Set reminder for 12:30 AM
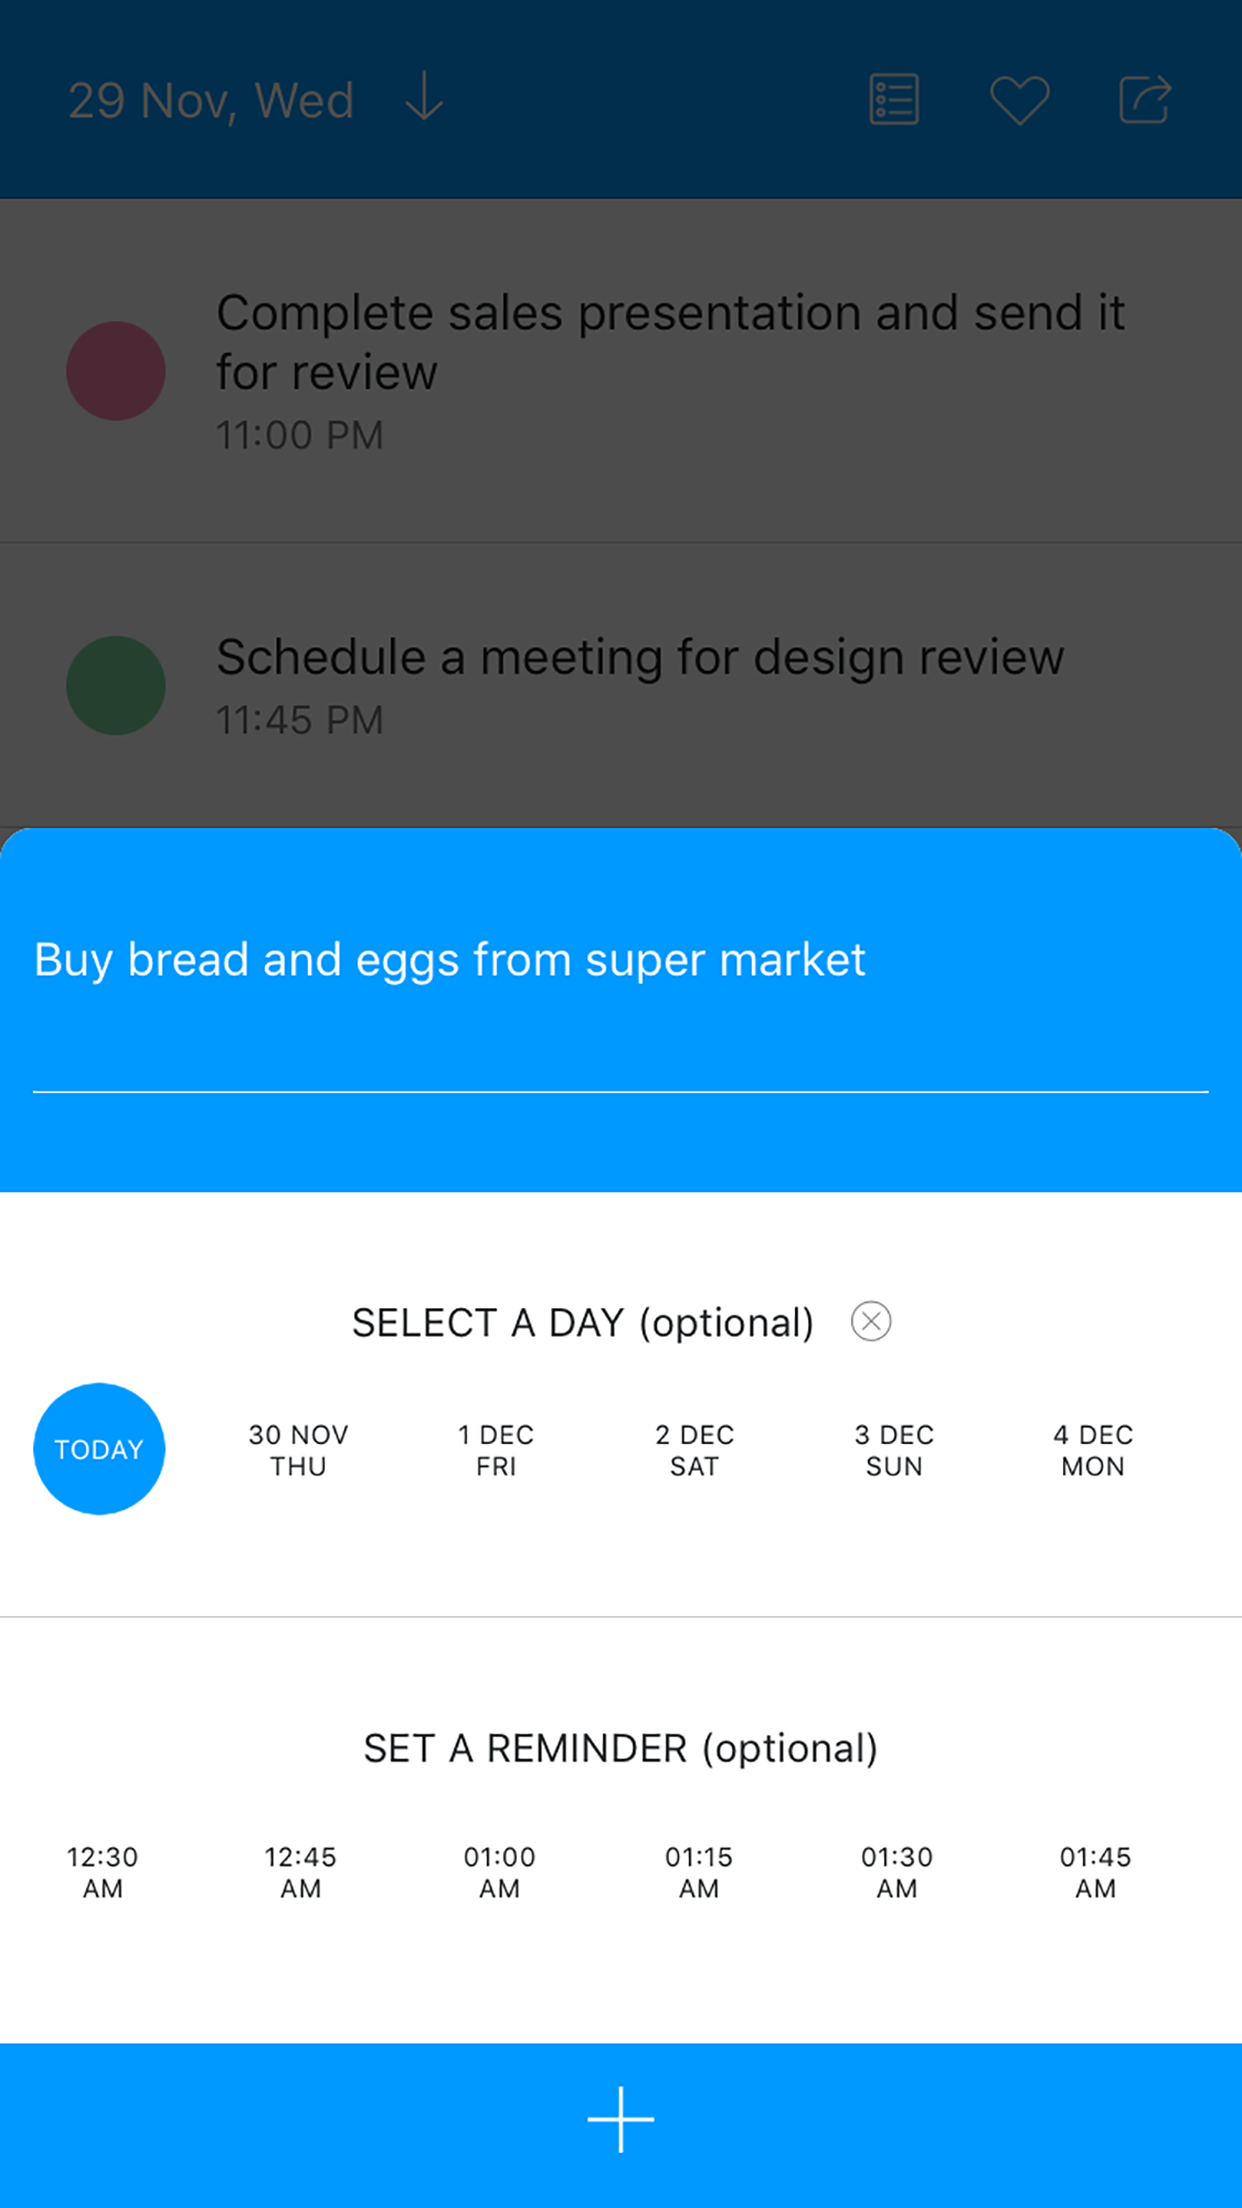 [102, 1872]
